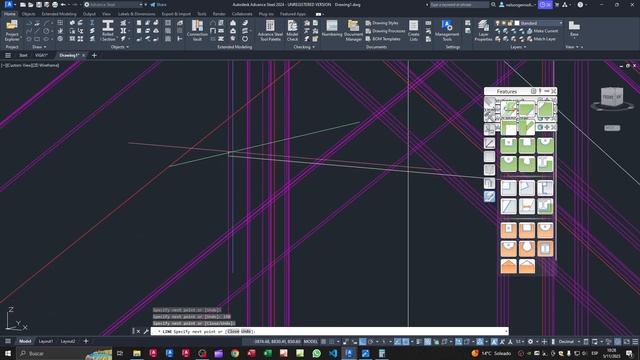Open the Numbering tool
Image resolution: width=640 pixels, height=360 pixels.
[332, 29]
